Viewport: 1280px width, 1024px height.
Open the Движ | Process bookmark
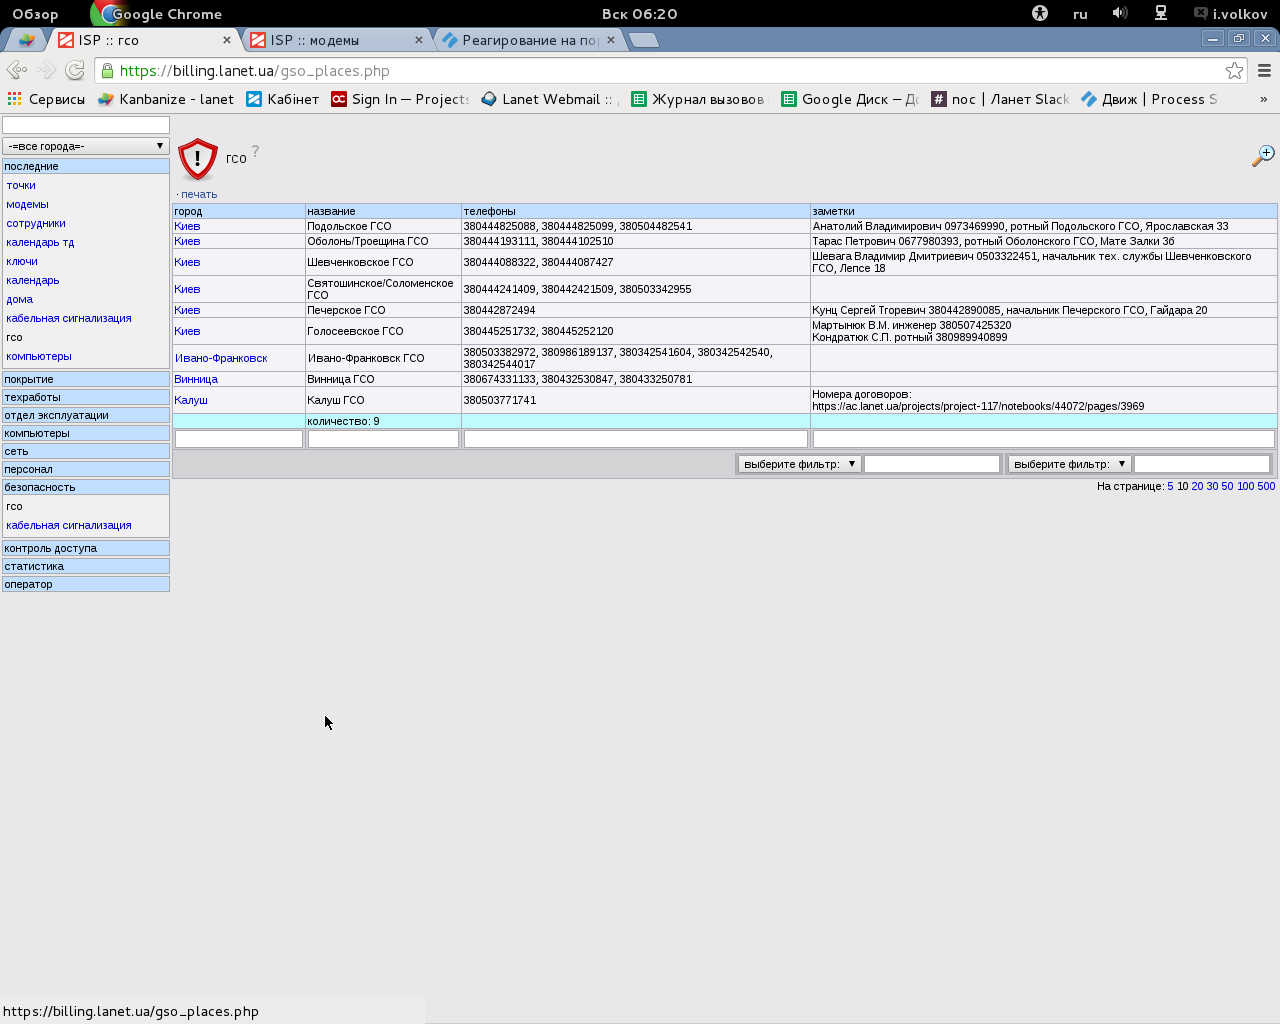pos(1150,99)
